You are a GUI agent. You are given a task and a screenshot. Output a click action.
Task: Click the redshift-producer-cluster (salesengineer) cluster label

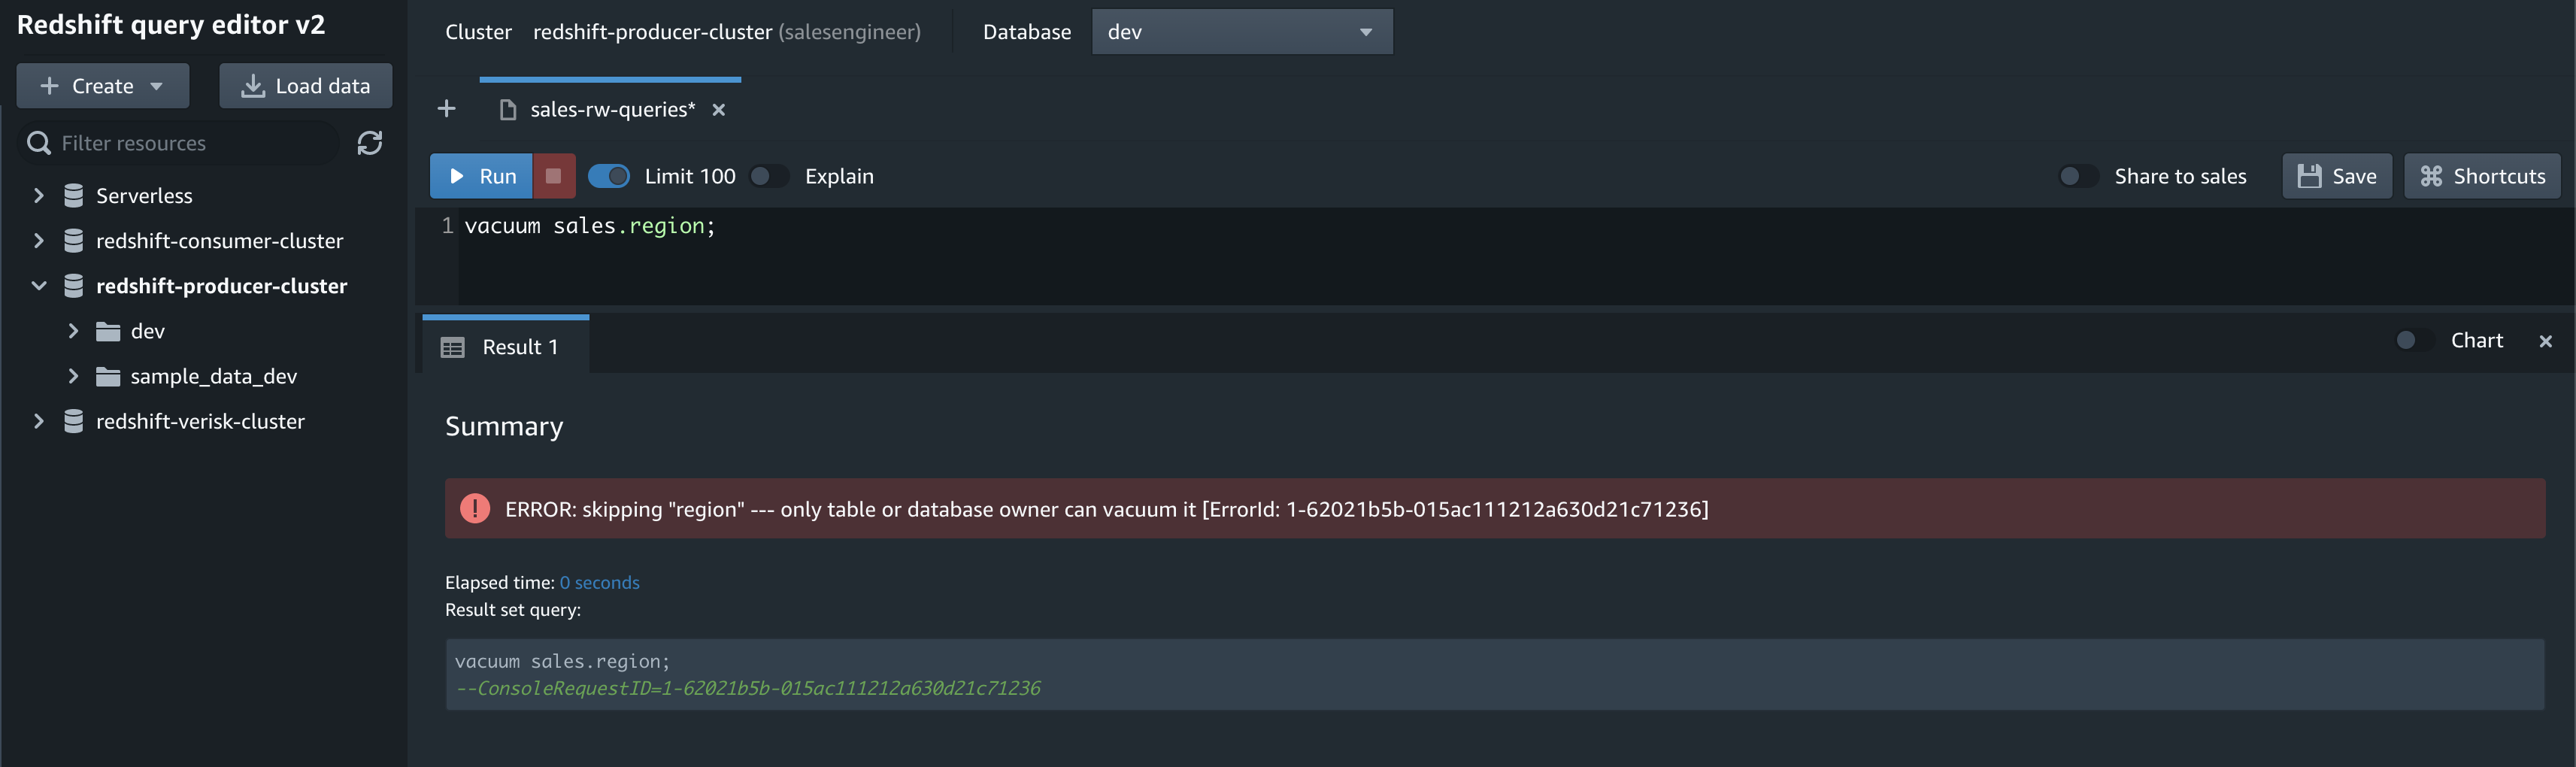pos(727,32)
